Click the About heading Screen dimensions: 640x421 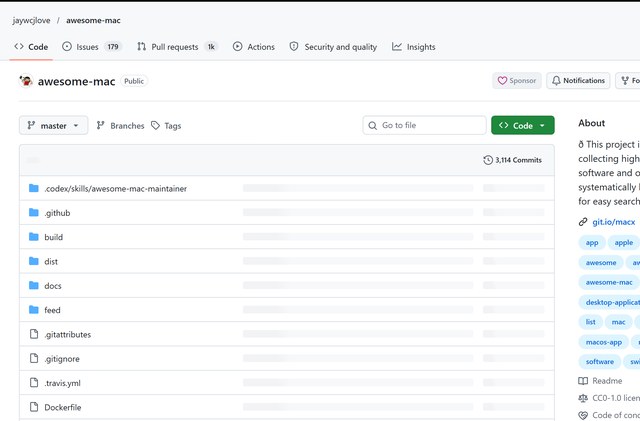click(591, 123)
